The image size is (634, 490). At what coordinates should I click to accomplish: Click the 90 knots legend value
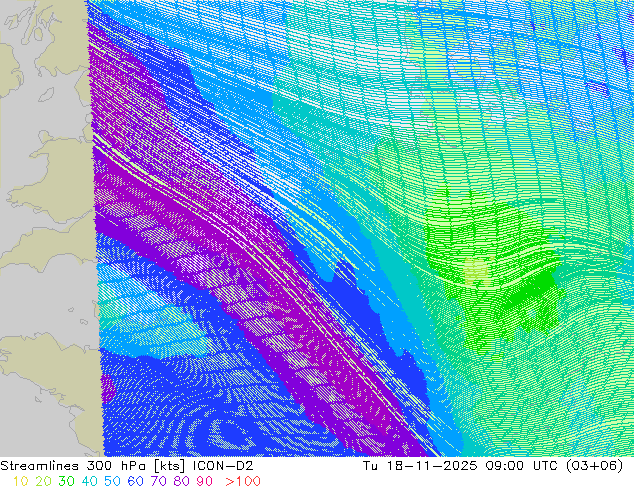pos(205,481)
